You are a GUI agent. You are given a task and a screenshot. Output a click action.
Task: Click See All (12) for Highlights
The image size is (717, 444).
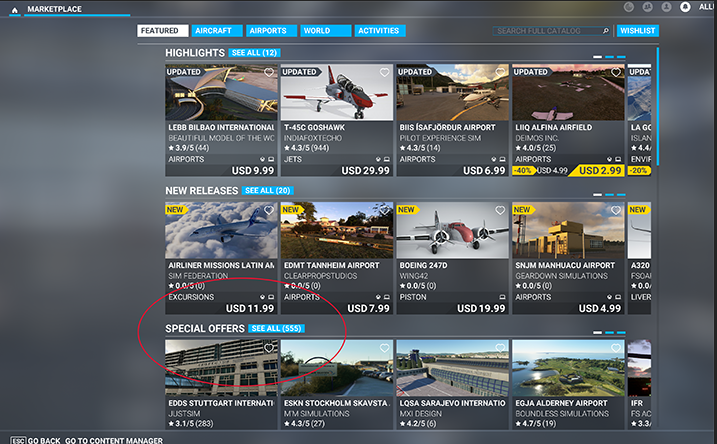254,53
